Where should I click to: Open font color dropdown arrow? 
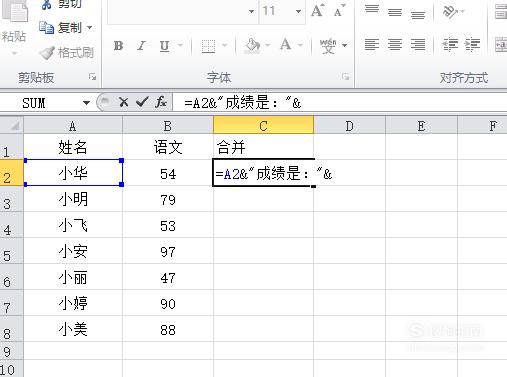click(x=300, y=45)
